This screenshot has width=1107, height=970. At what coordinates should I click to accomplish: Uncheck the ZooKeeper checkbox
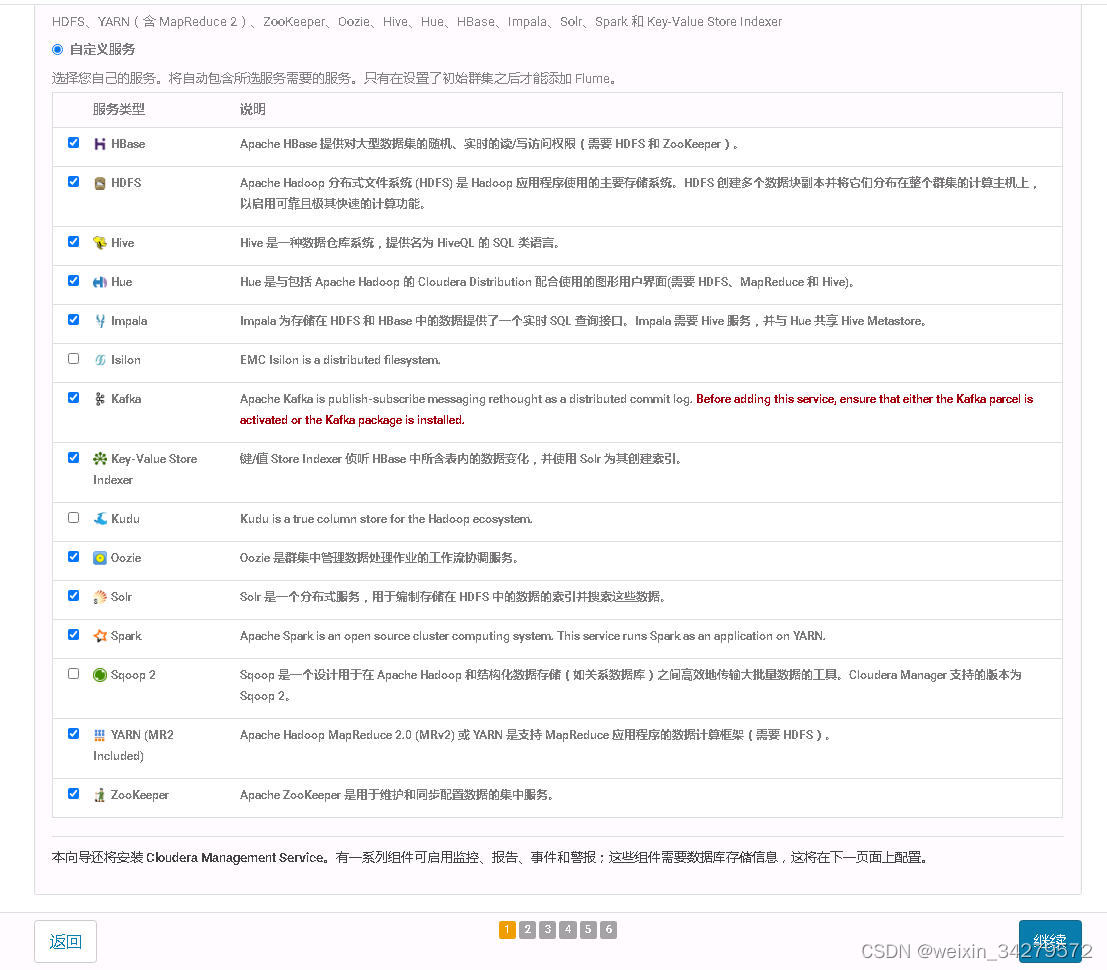tap(73, 794)
